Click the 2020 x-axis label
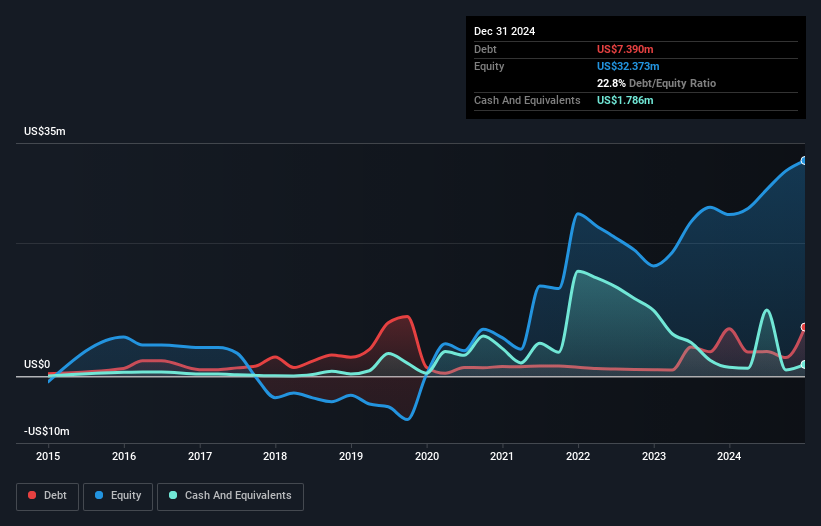This screenshot has width=821, height=526. (x=427, y=456)
